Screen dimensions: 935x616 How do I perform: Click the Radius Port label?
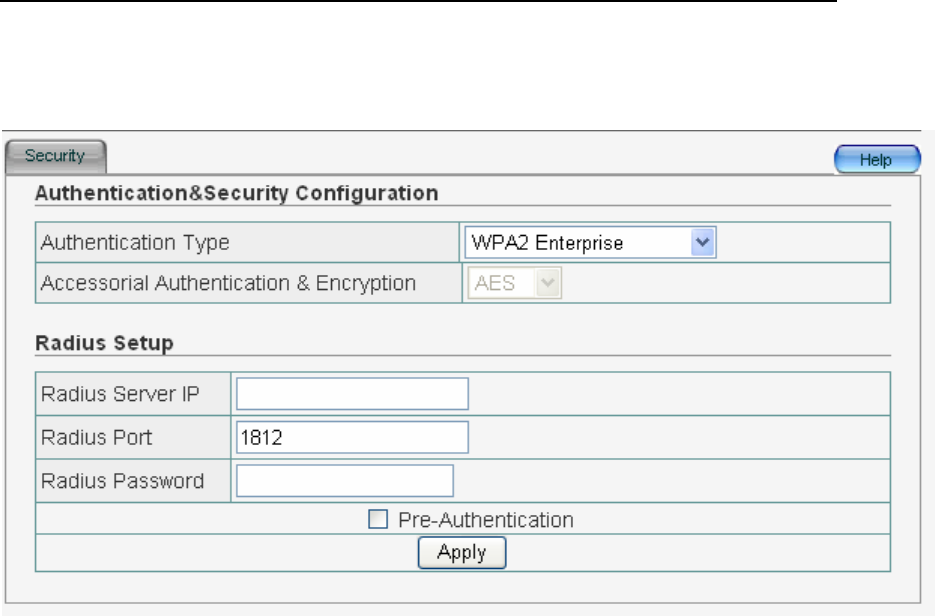click(x=96, y=437)
